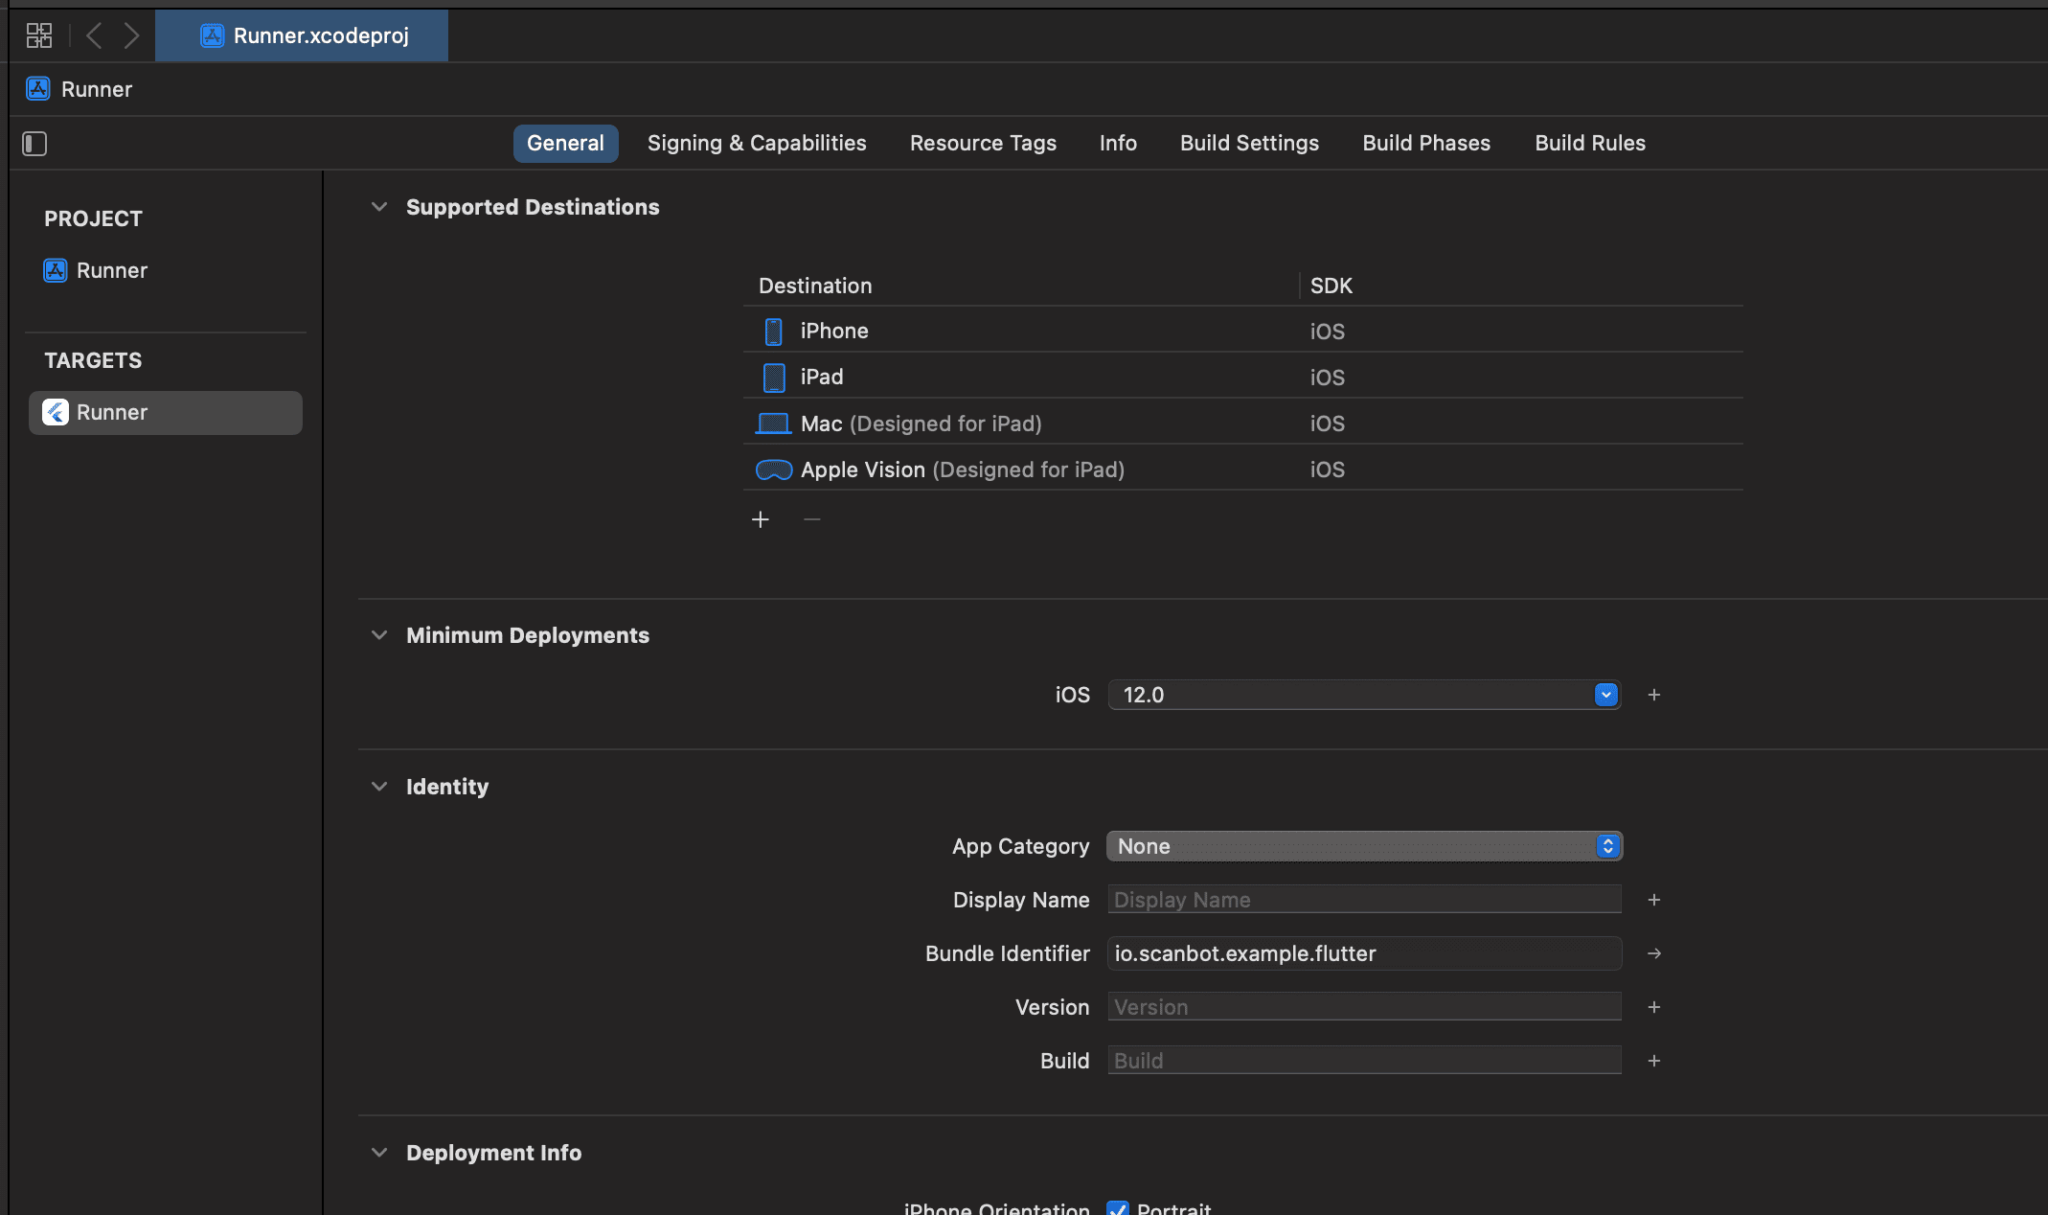Remove selected destination with minus button
This screenshot has width=2048, height=1215.
pos(810,519)
